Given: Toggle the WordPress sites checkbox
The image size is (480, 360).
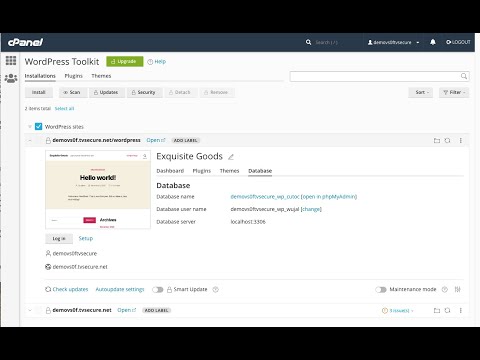Looking at the screenshot, I should click(39, 127).
